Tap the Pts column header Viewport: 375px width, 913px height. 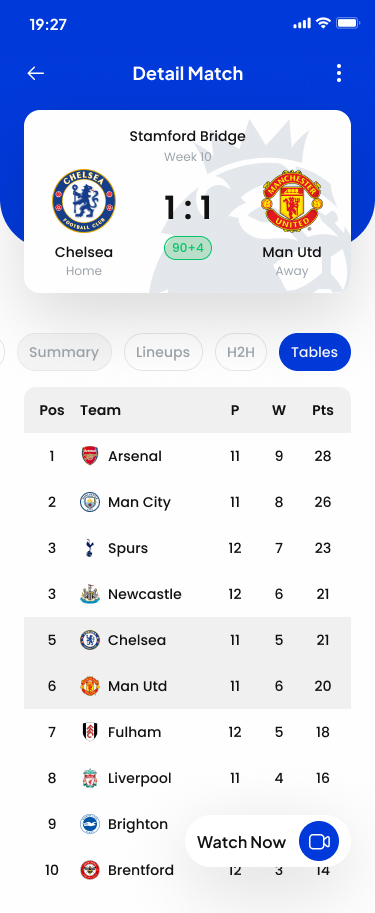coord(323,410)
